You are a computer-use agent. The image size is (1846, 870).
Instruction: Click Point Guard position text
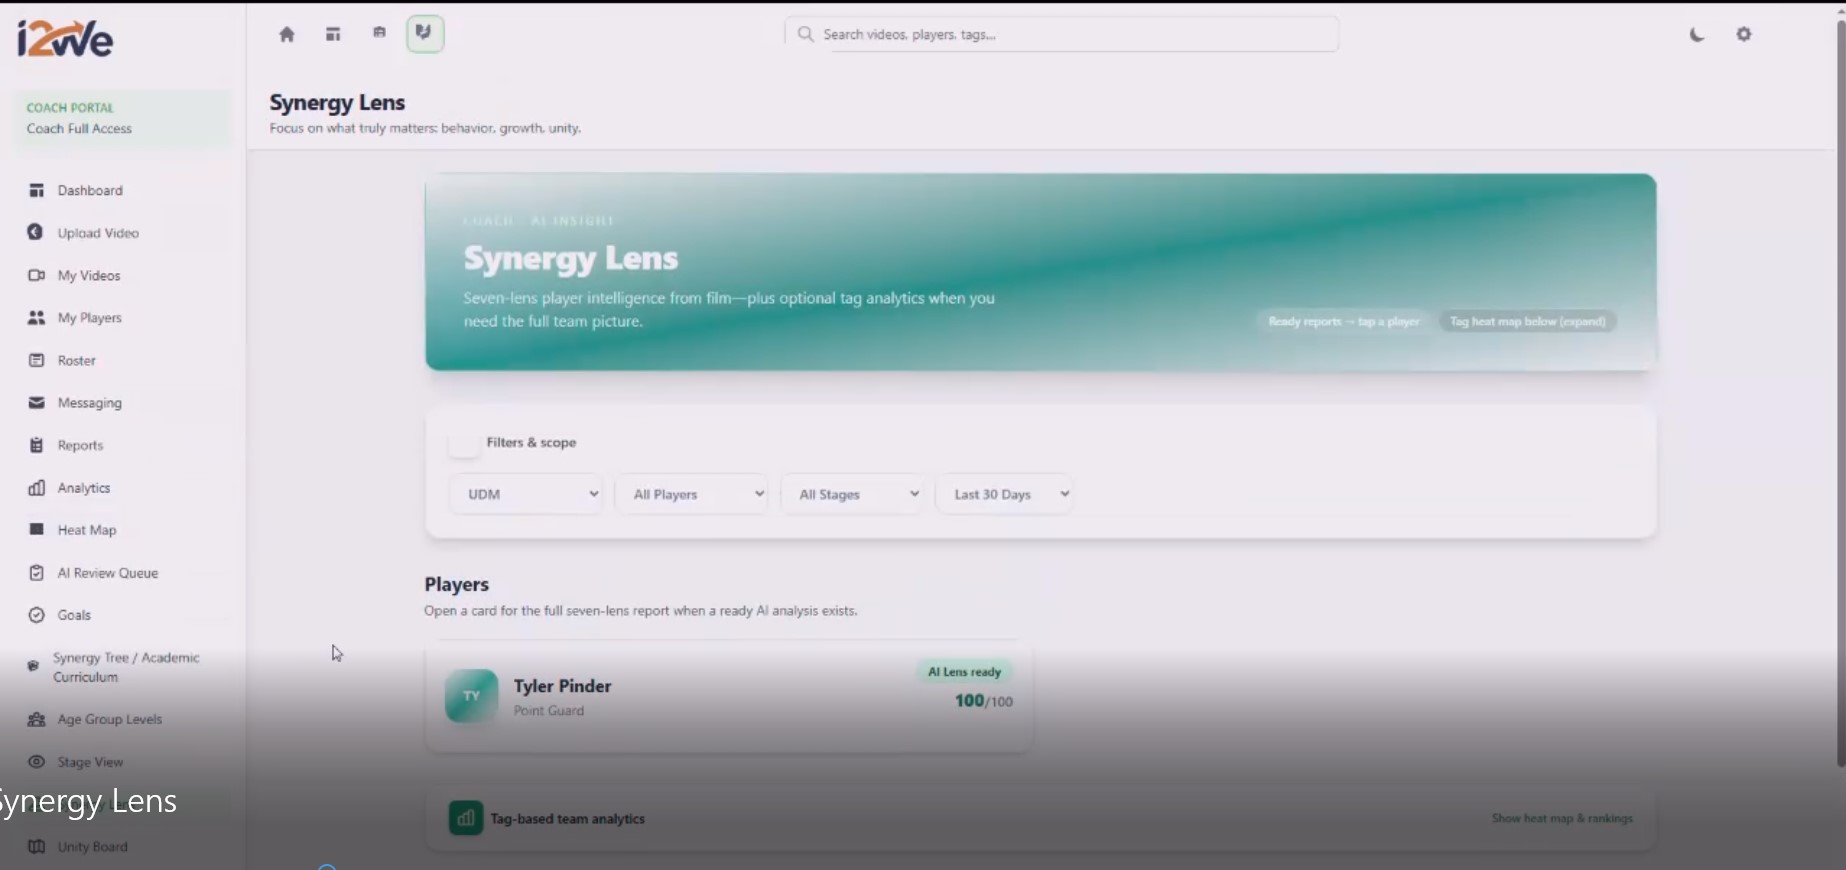click(x=549, y=710)
